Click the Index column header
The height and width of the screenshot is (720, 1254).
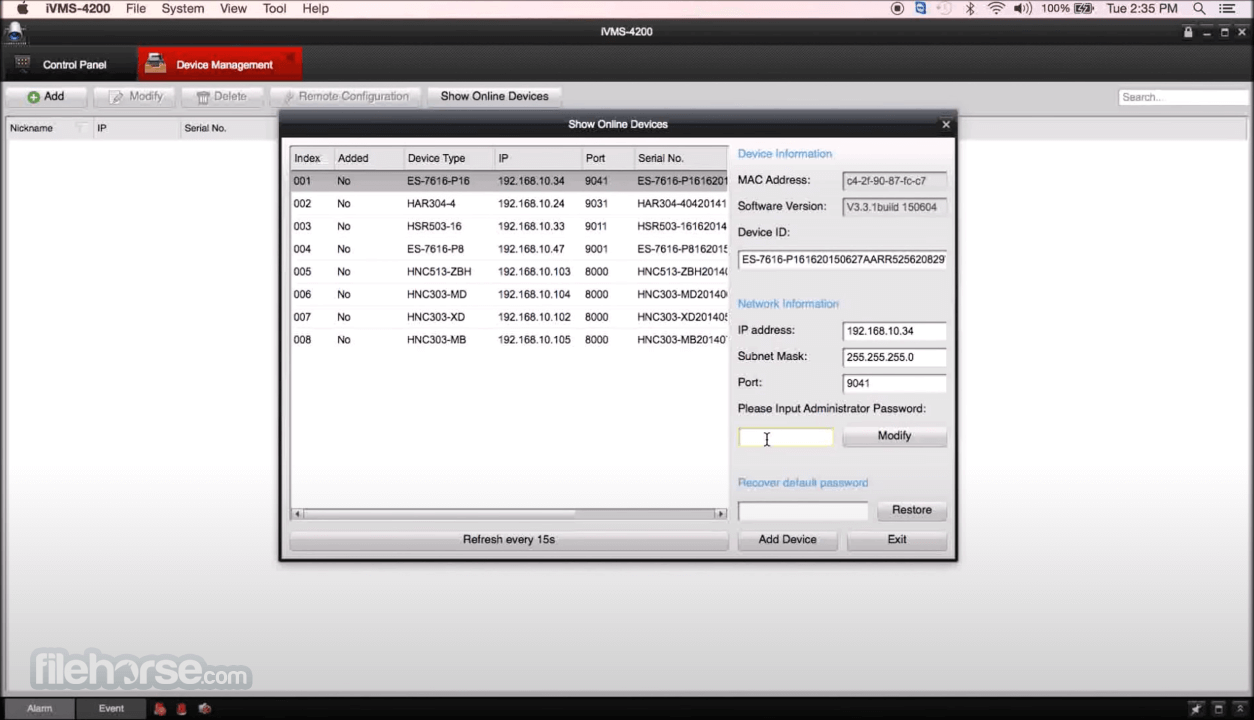(312, 158)
